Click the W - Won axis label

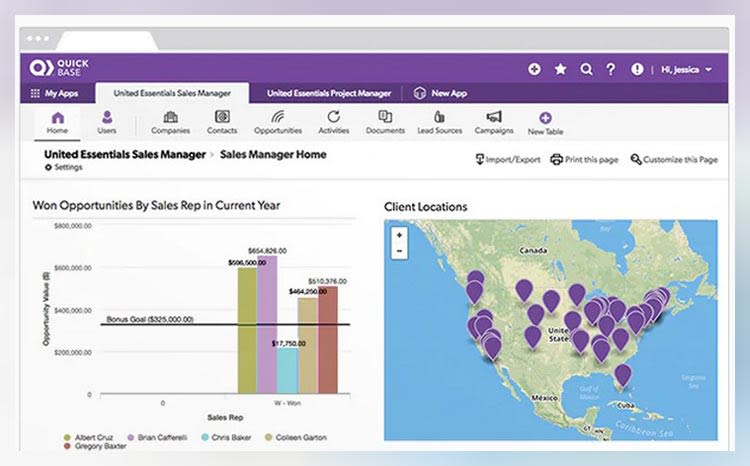tap(287, 403)
